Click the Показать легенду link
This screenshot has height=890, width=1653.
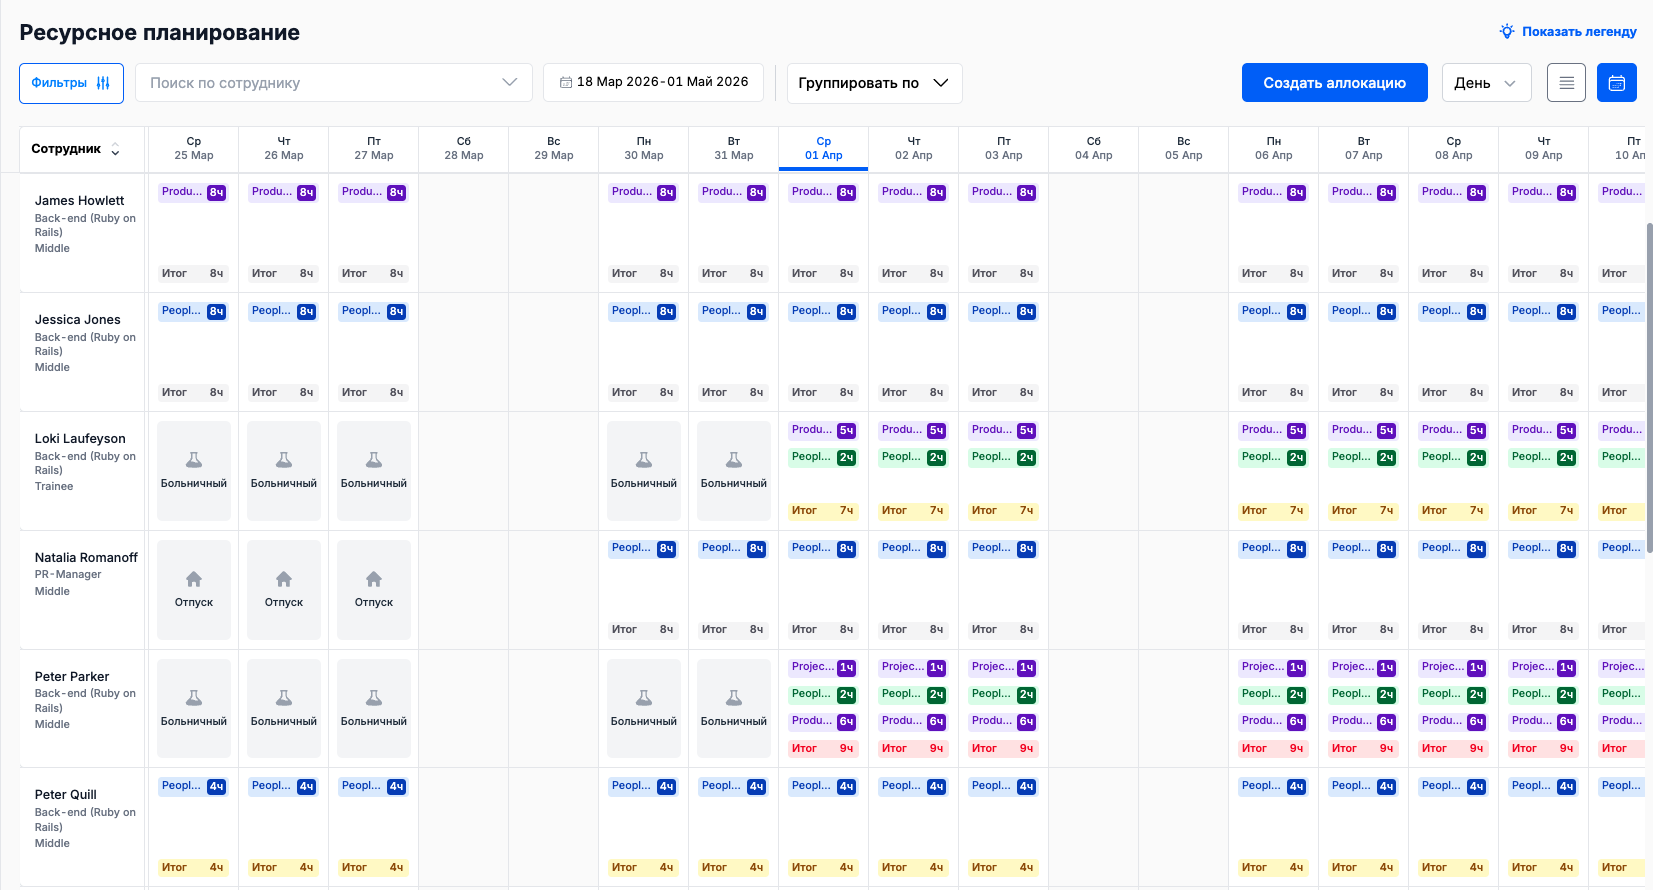(x=1578, y=32)
